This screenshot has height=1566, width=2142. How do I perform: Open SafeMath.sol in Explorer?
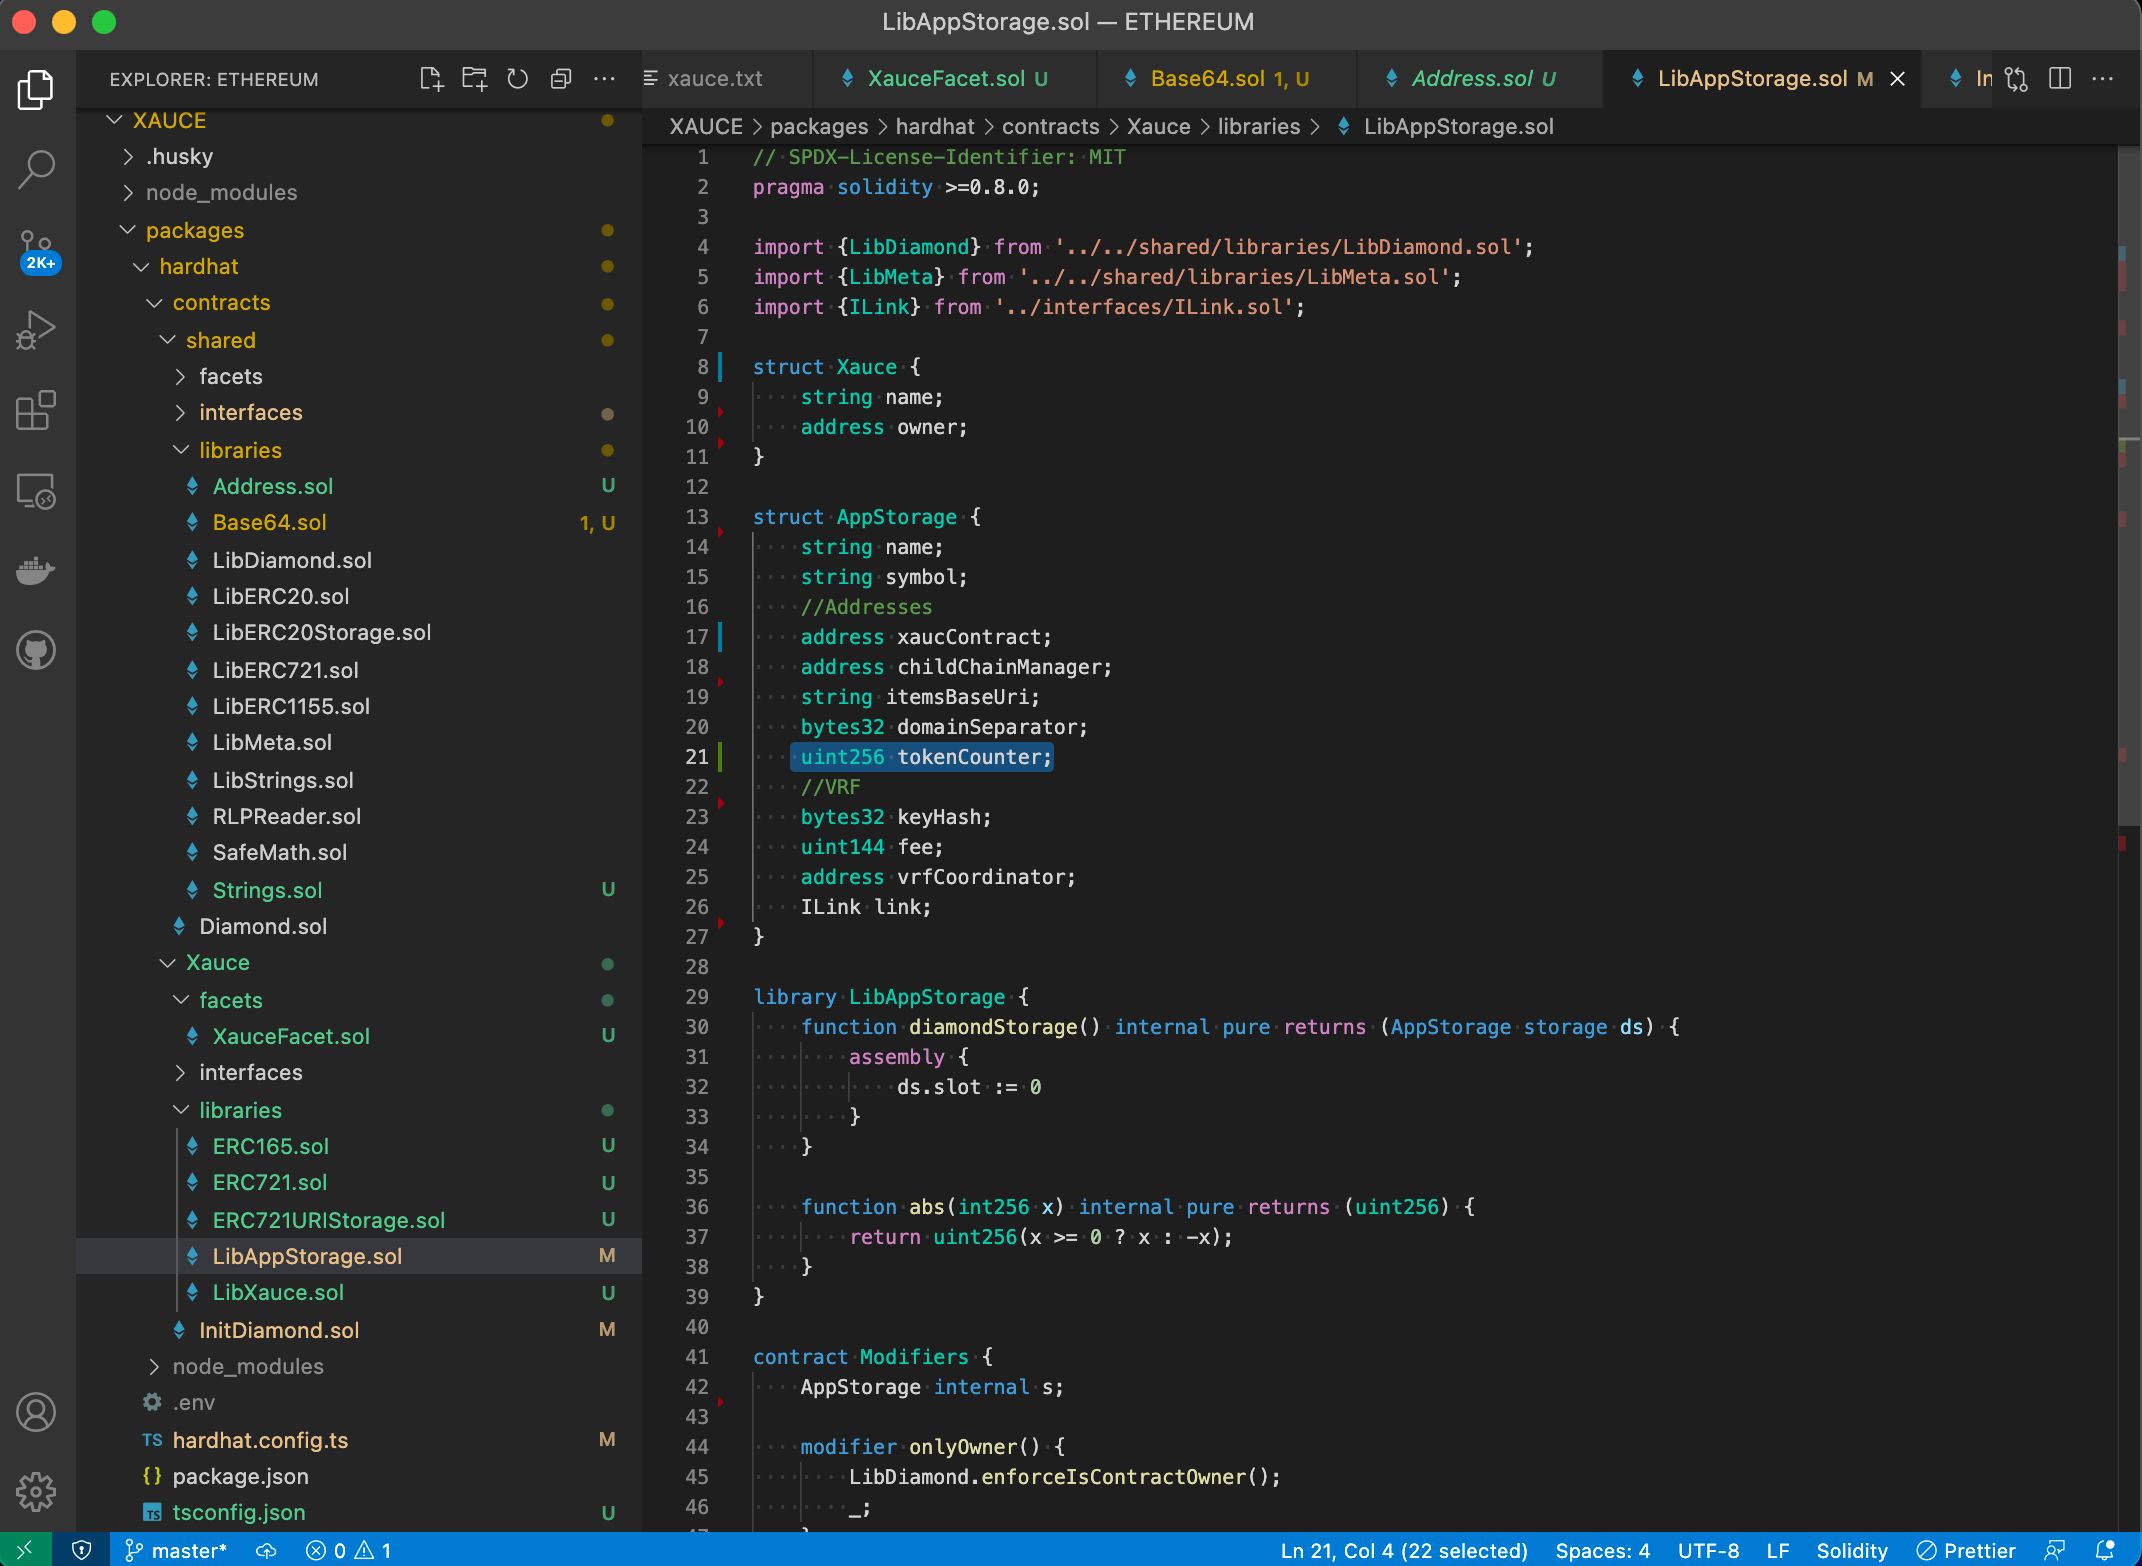click(358, 852)
